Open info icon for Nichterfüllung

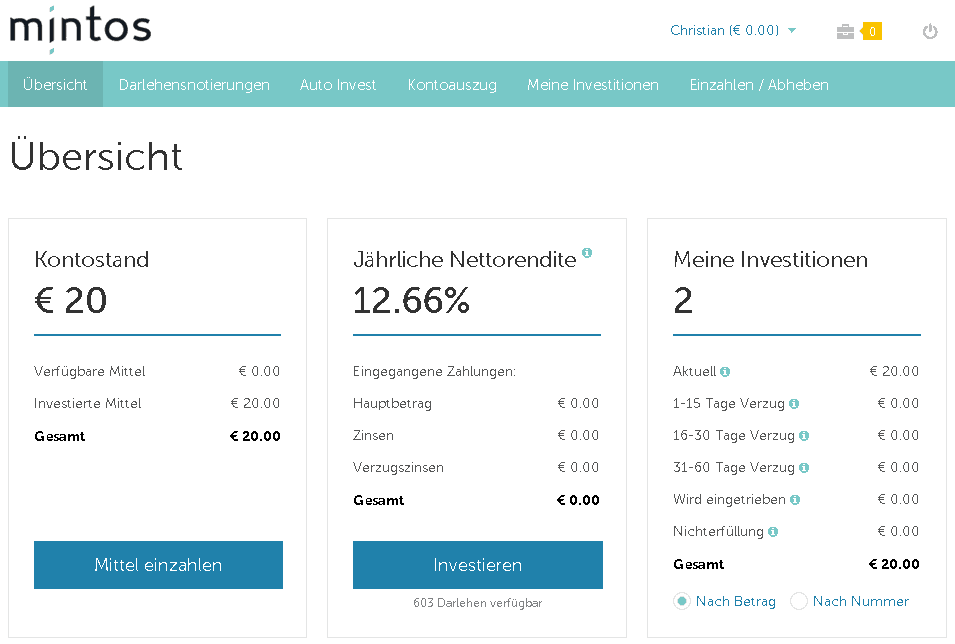[x=772, y=532]
